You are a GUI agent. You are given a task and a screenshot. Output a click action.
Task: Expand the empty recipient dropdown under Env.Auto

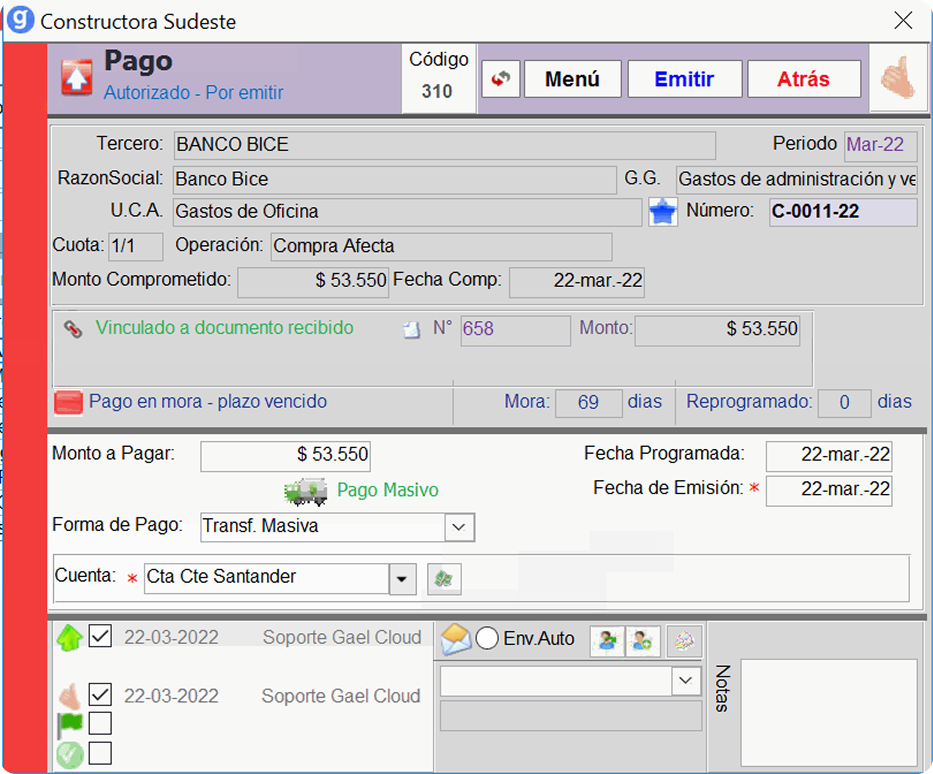(x=685, y=681)
